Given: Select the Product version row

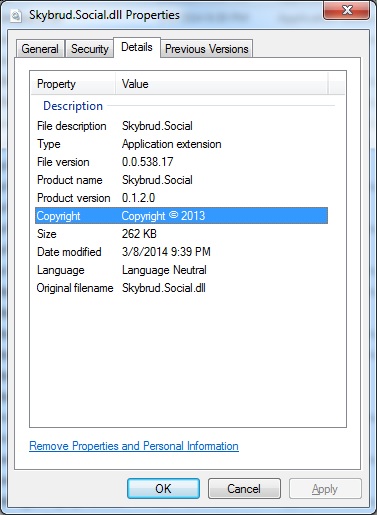Looking at the screenshot, I should (181, 198).
